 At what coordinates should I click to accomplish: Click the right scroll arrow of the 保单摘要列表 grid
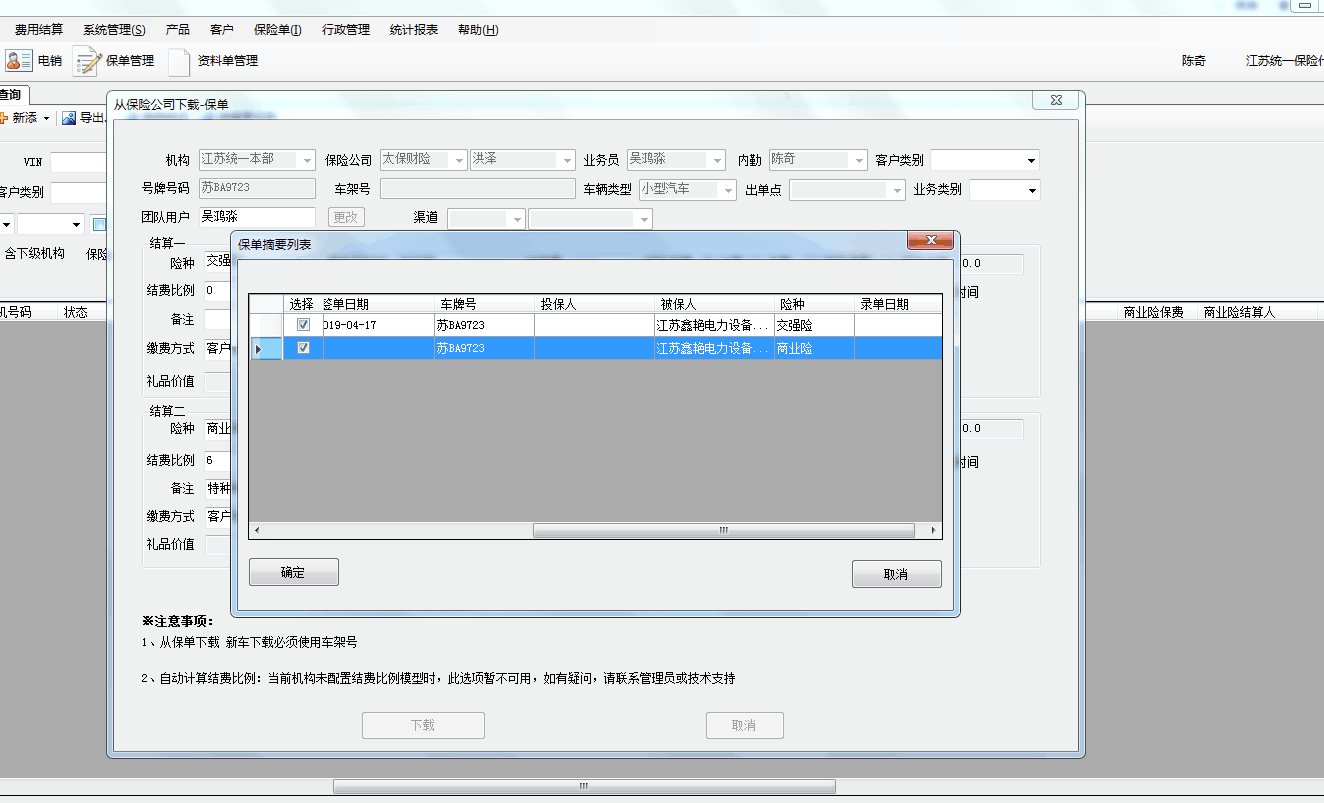point(934,531)
